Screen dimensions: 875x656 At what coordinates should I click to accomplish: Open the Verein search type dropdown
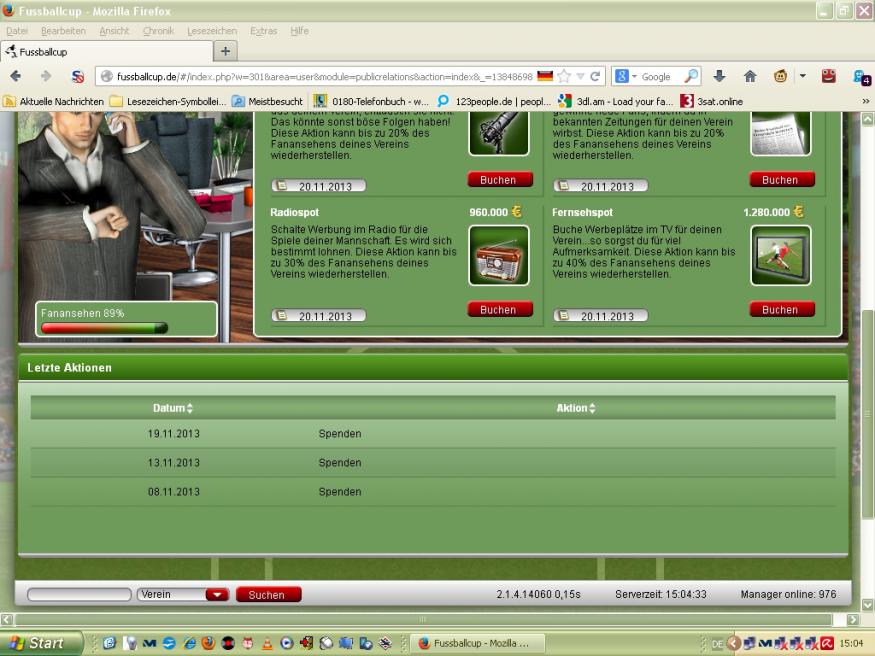217,594
